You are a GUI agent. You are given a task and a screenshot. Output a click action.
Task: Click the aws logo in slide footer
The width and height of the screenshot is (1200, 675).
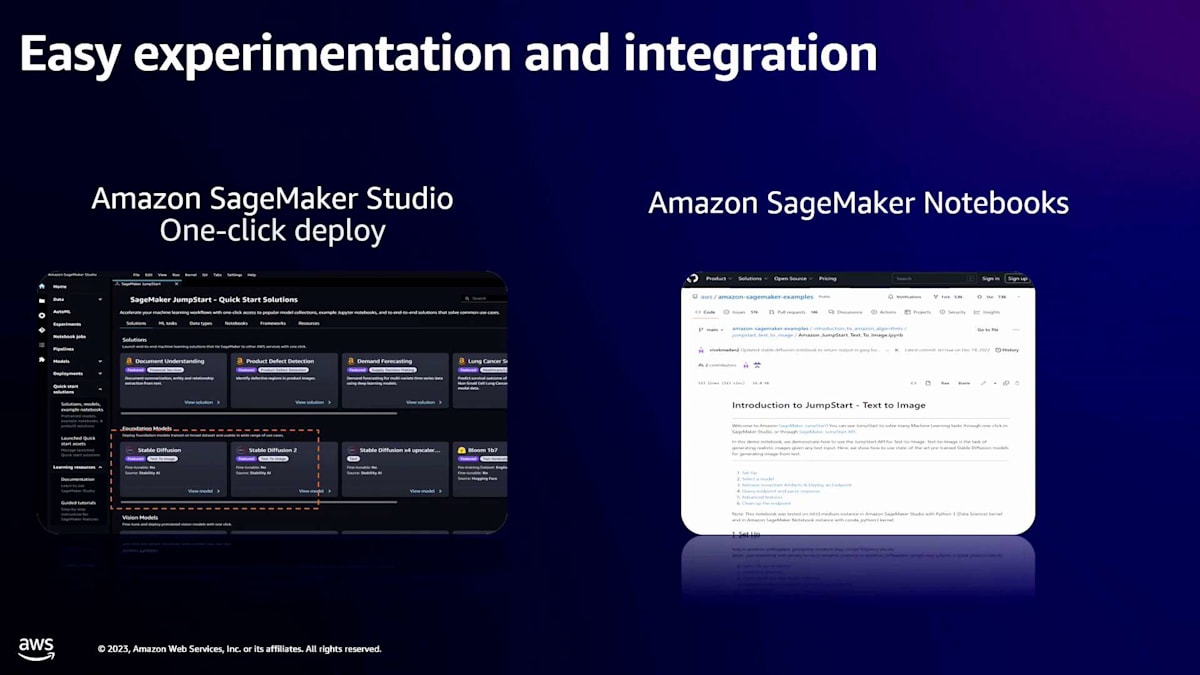36,648
